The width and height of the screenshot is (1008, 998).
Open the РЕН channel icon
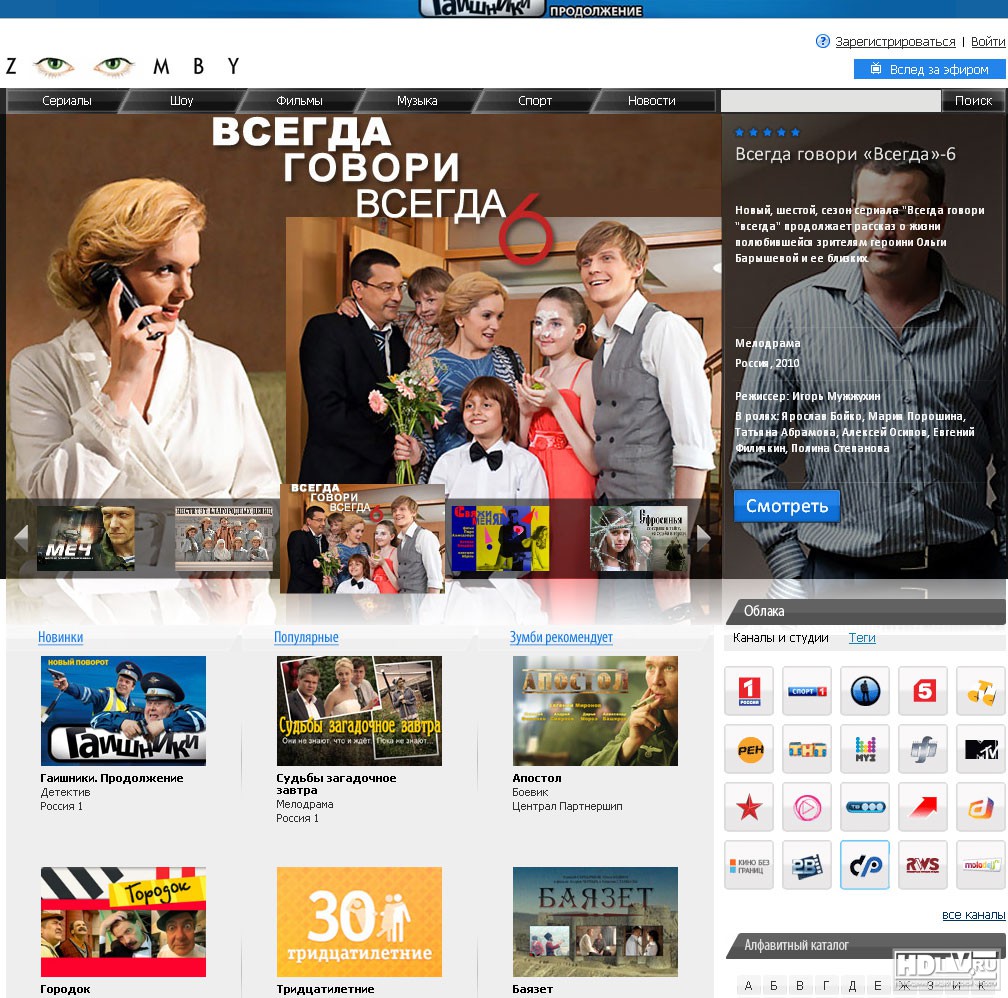[x=749, y=748]
